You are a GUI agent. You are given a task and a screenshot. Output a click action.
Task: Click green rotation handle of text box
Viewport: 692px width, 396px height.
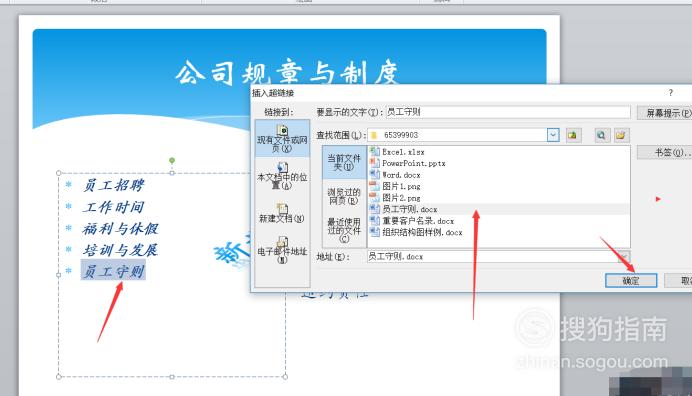pyautogui.click(x=172, y=160)
